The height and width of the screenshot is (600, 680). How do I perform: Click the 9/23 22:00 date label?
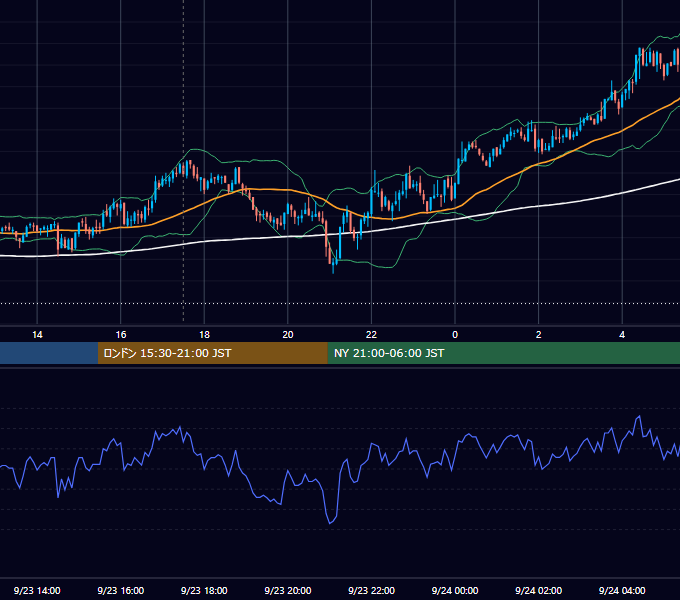371,590
